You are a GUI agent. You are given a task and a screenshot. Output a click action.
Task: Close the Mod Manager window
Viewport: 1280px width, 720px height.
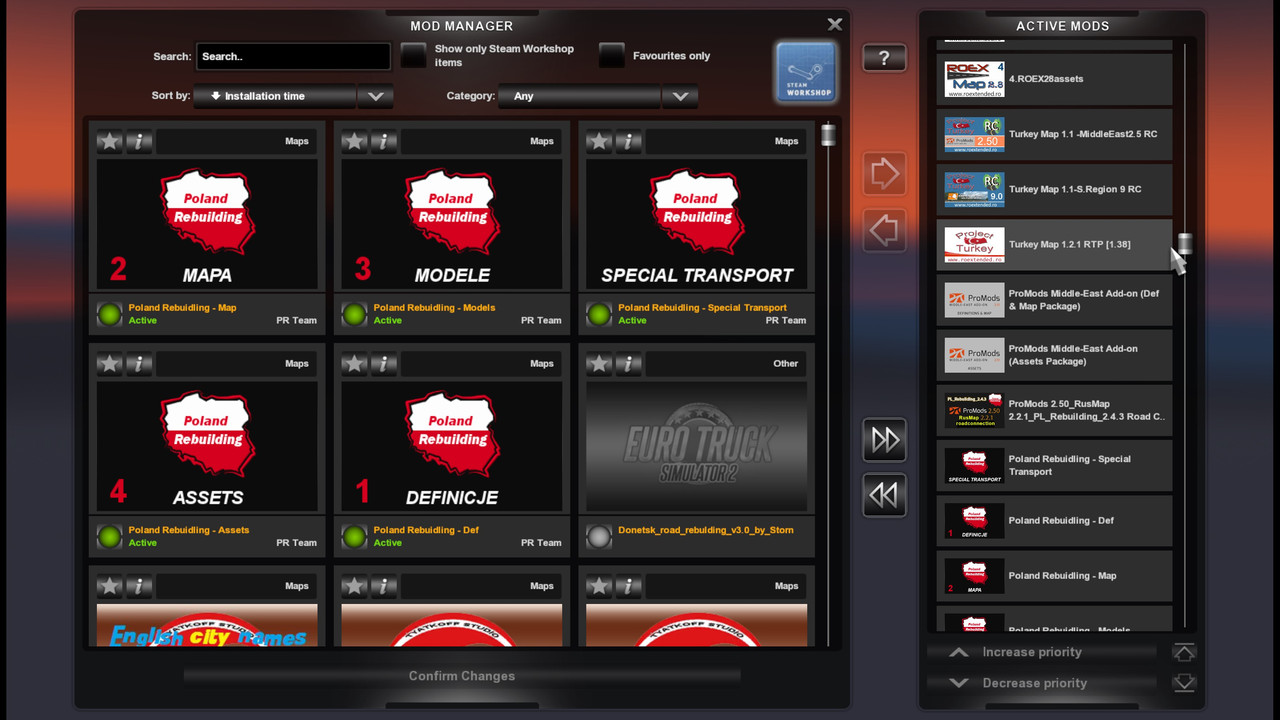835,24
